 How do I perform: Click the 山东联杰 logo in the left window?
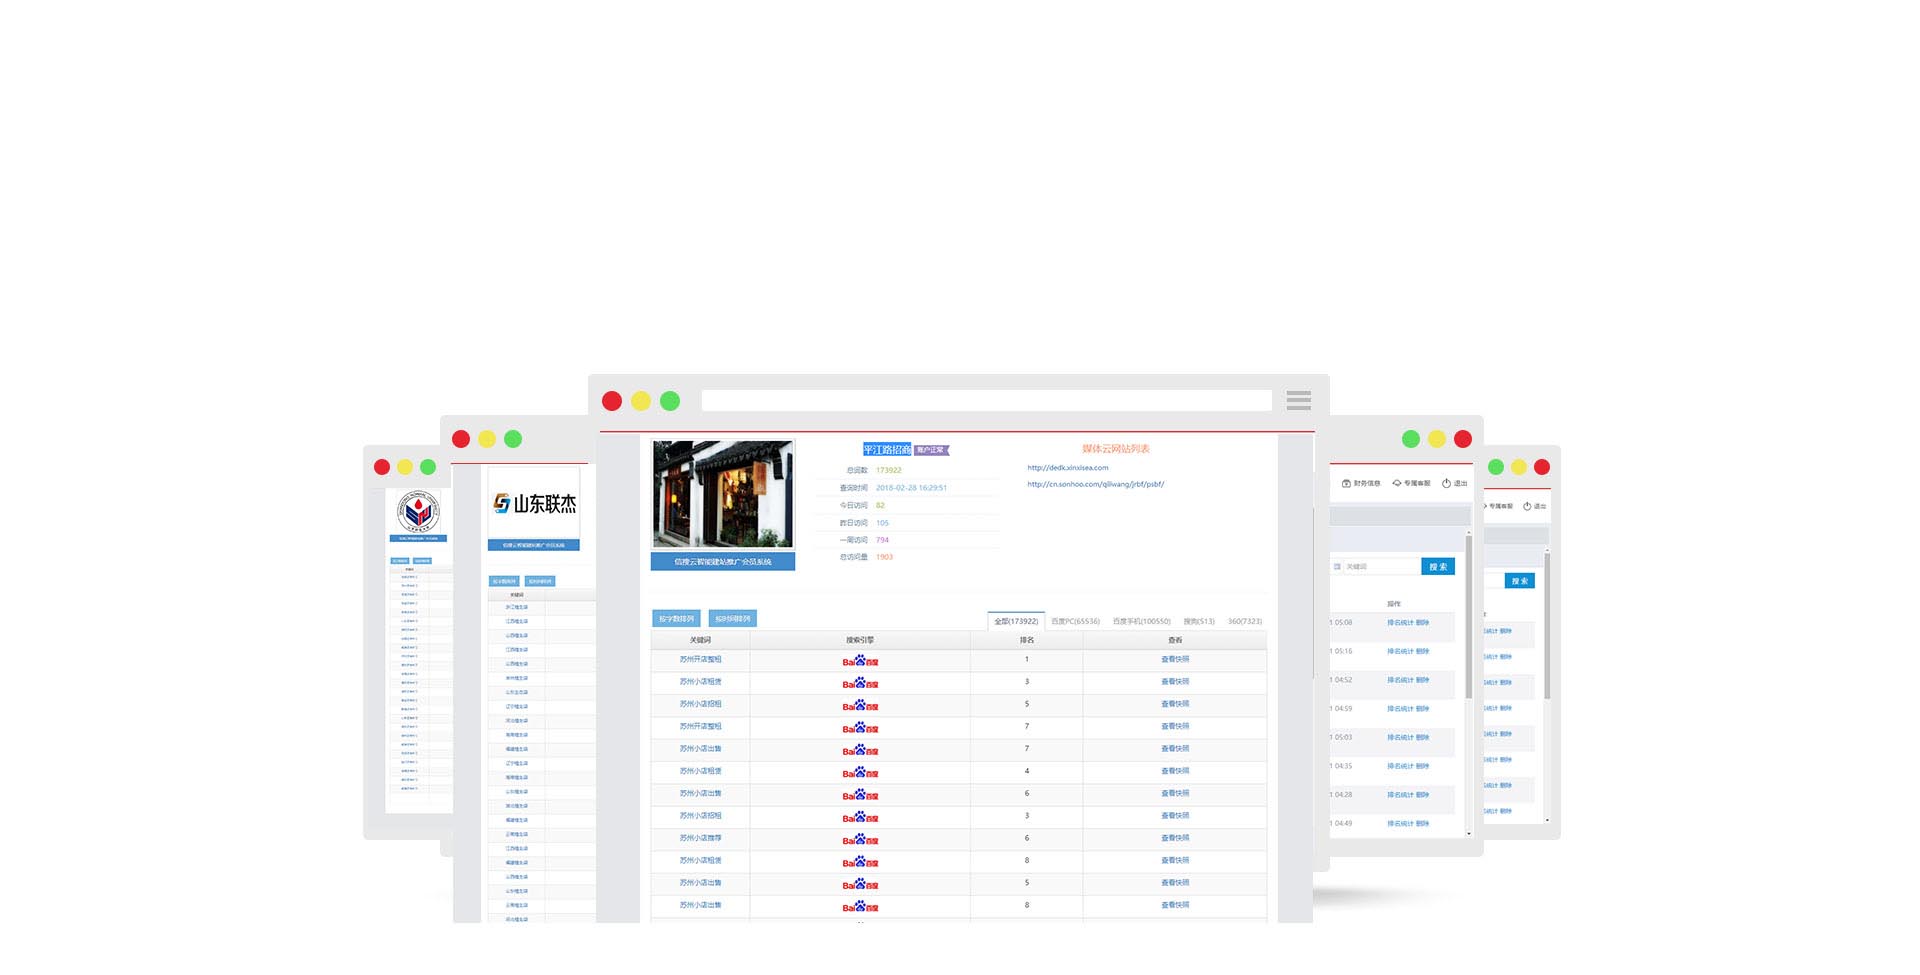(535, 504)
